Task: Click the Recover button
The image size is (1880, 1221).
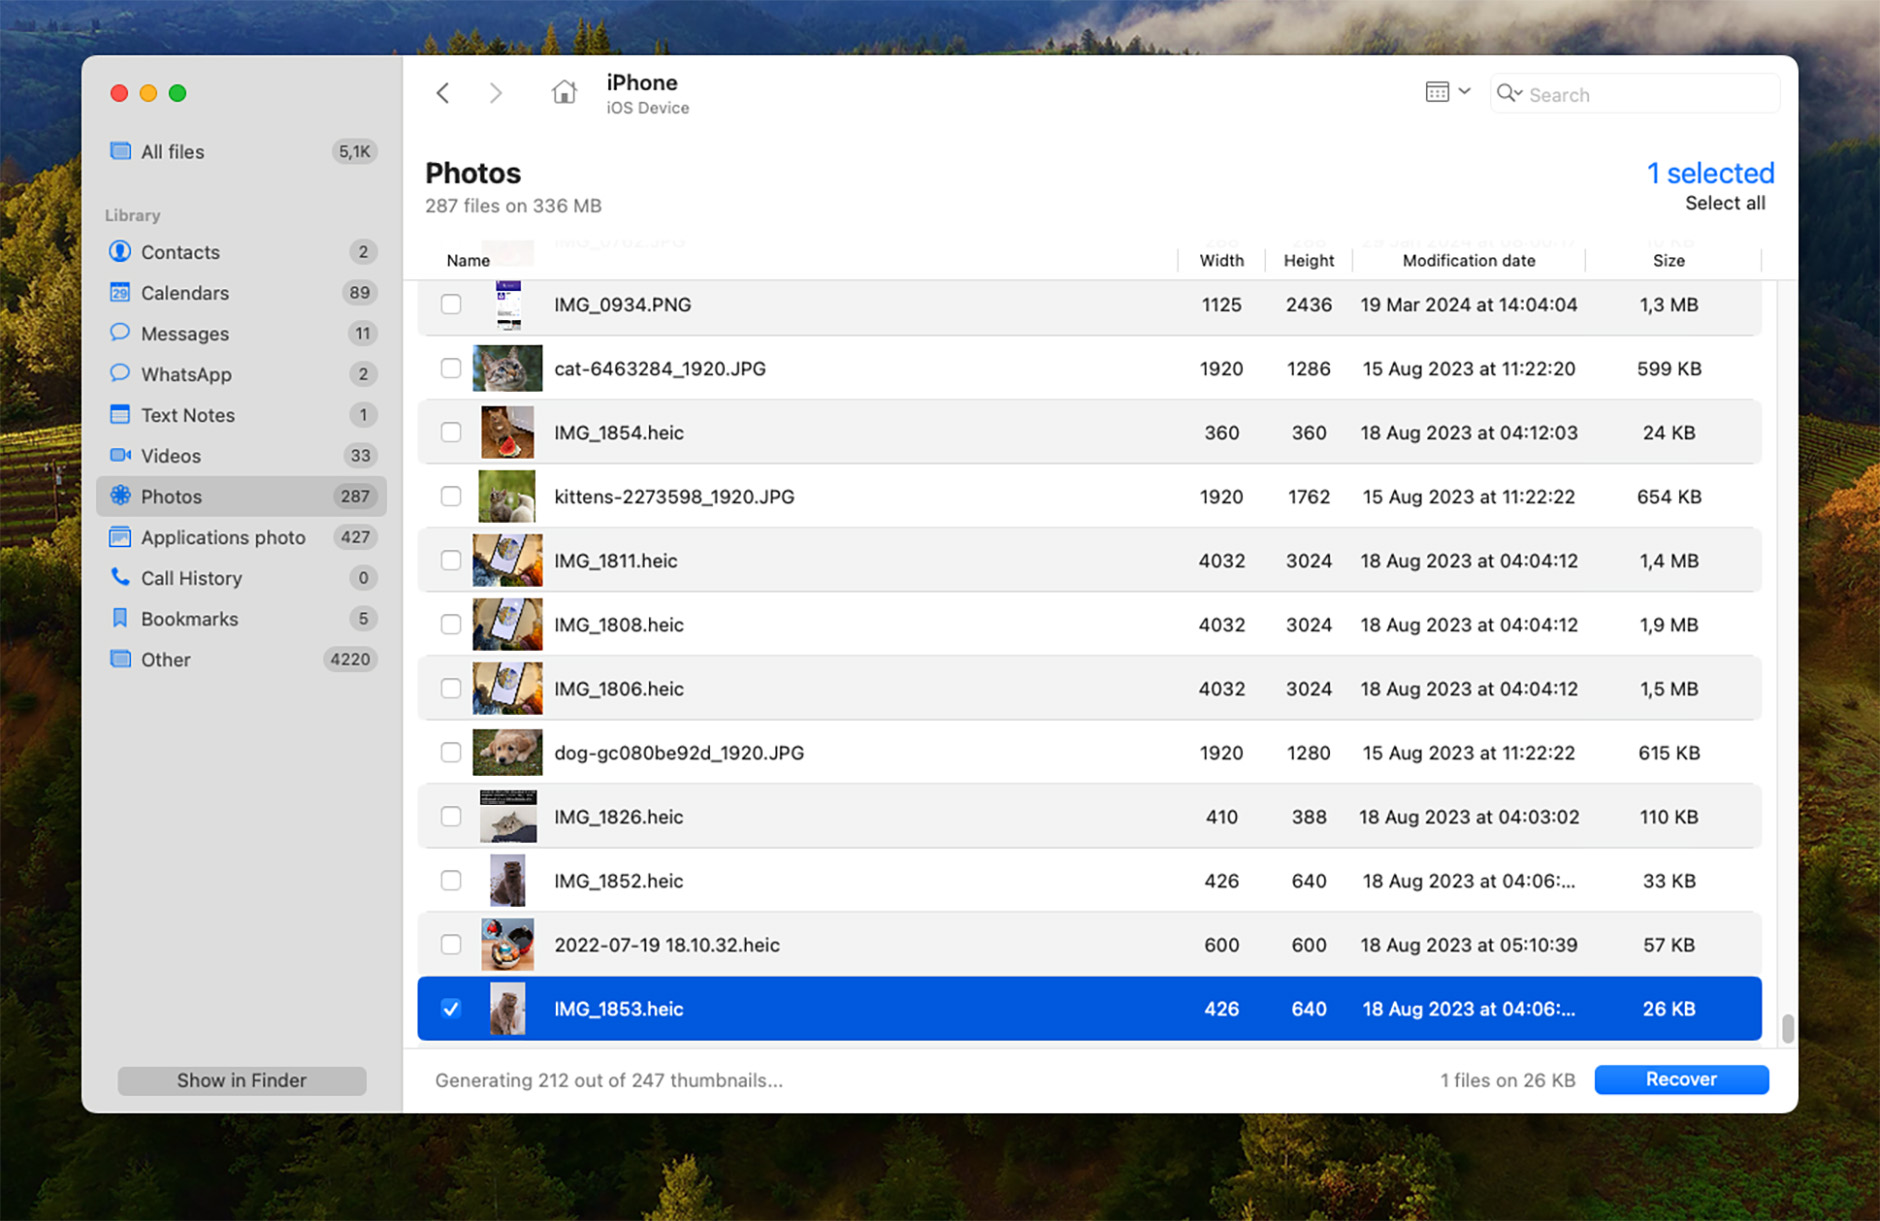Action: (x=1681, y=1079)
